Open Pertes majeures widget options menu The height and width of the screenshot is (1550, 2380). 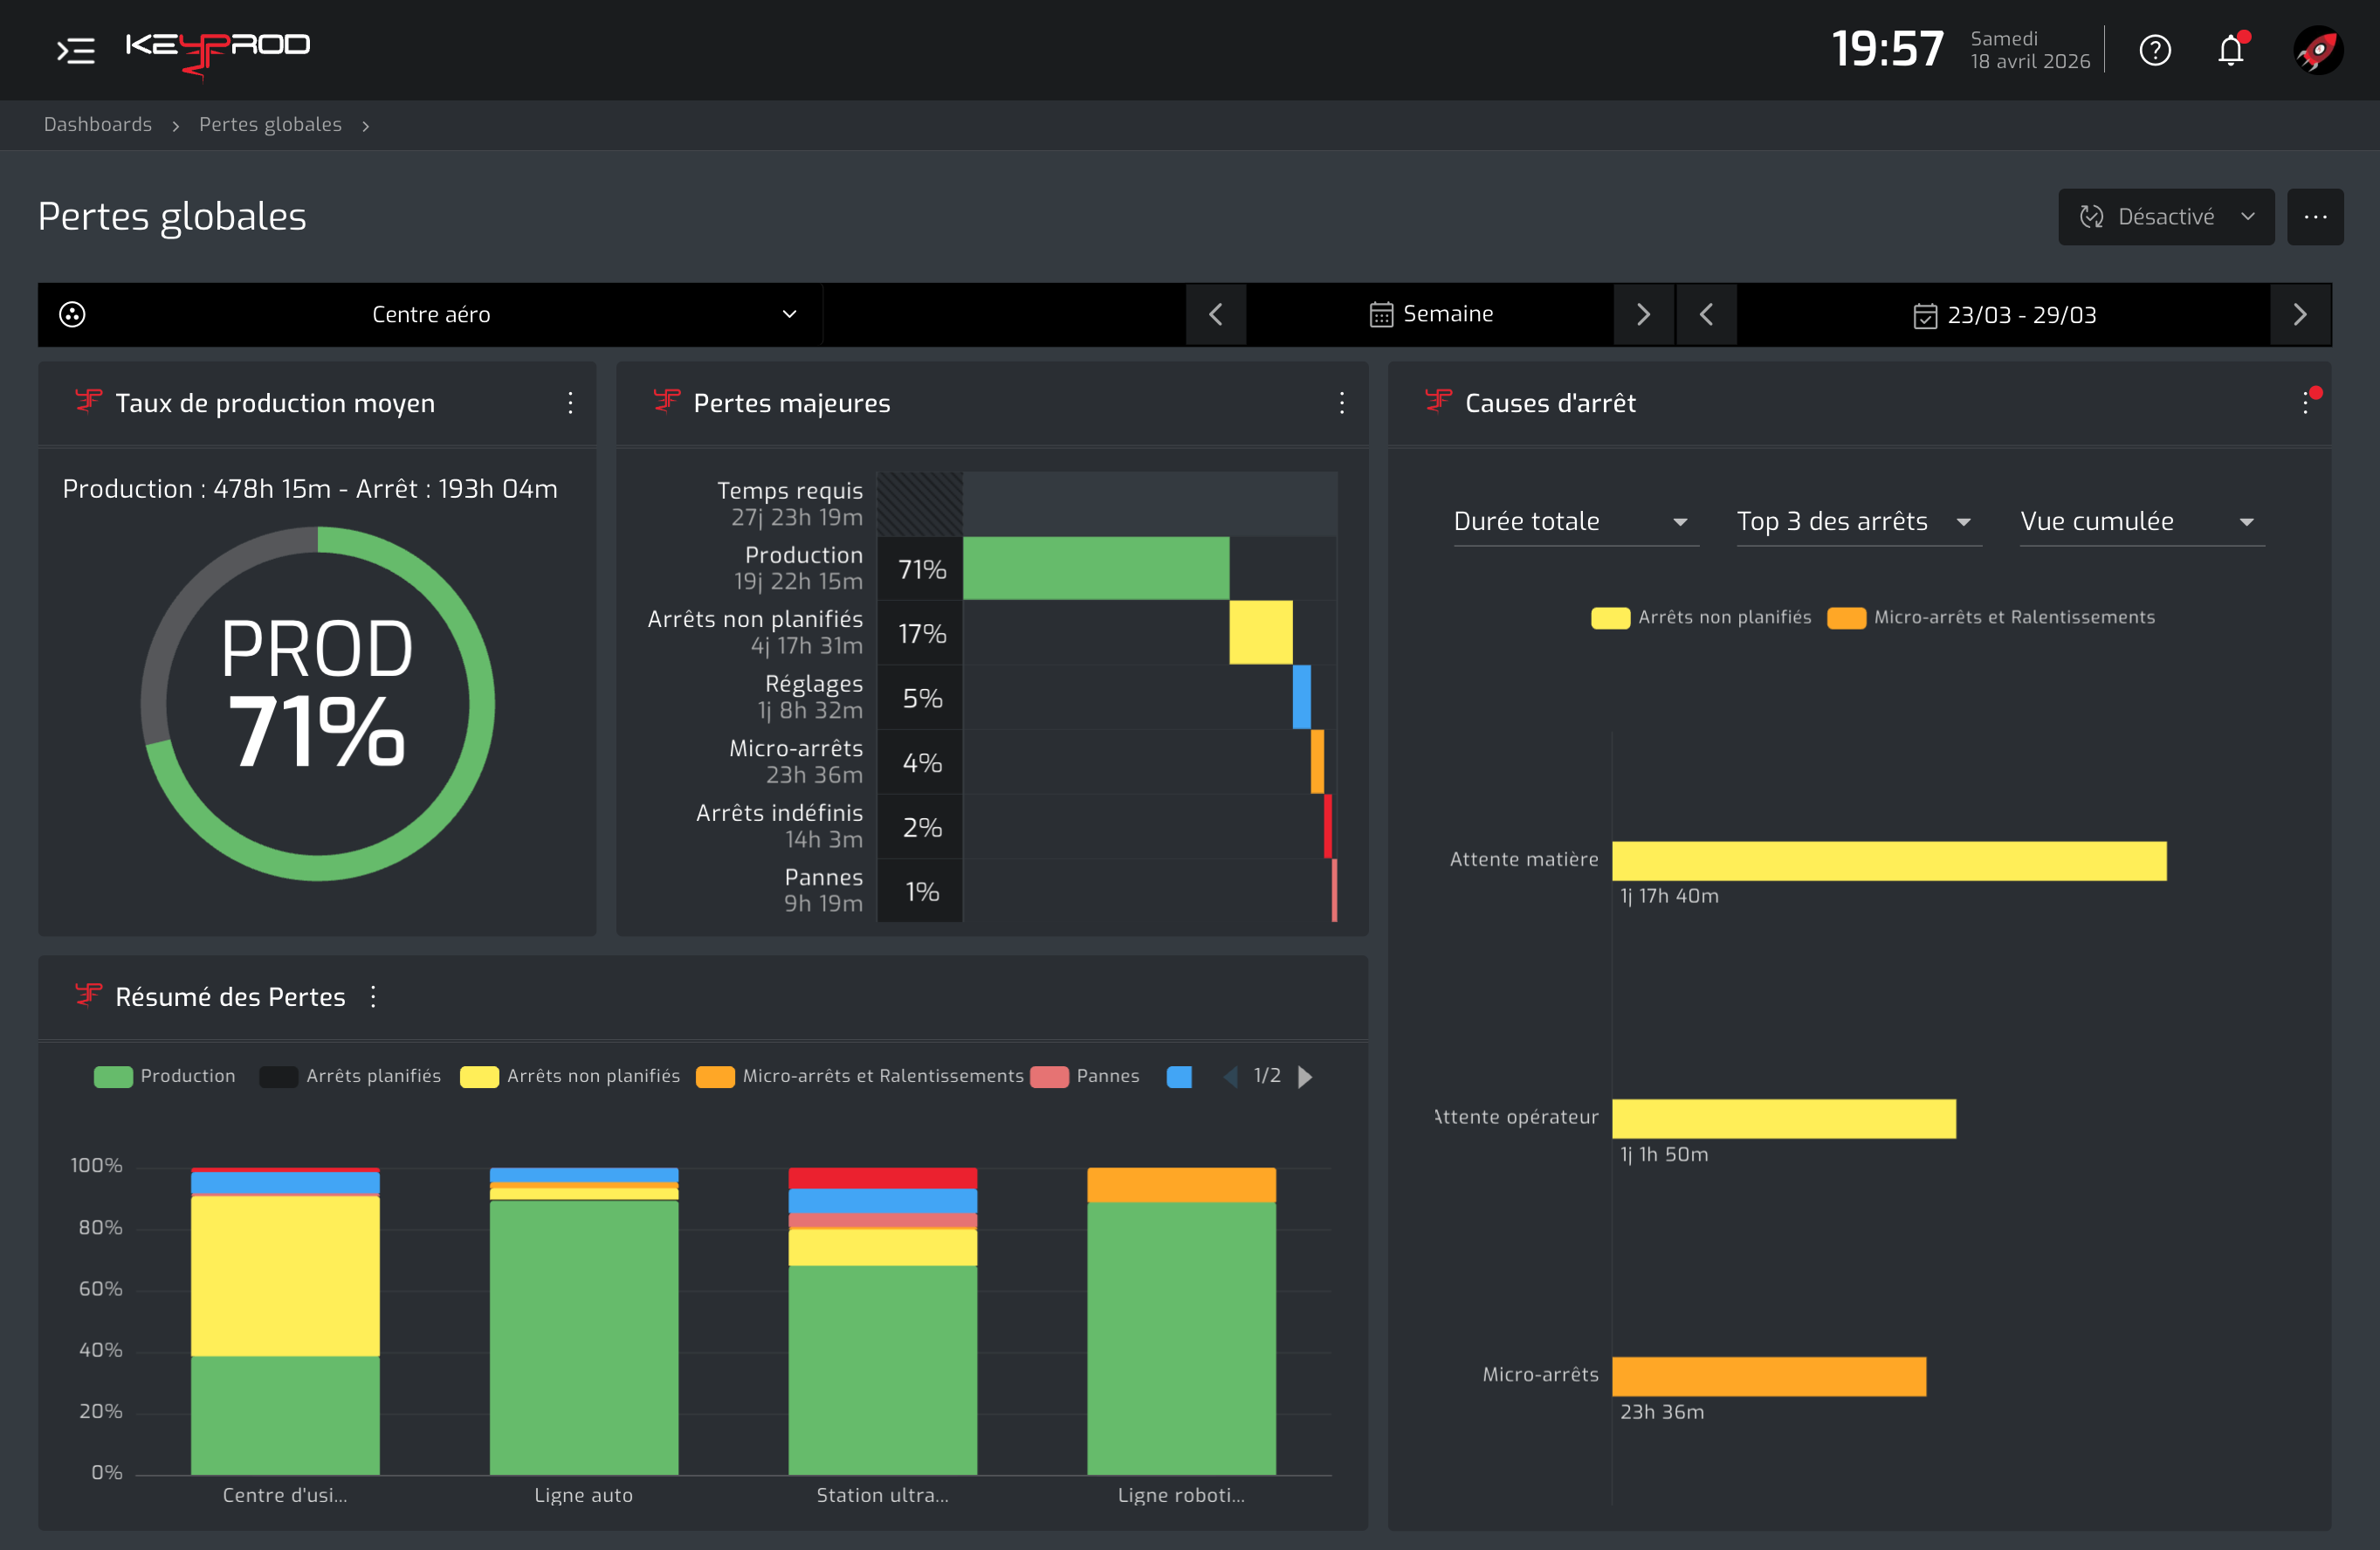(x=1341, y=403)
